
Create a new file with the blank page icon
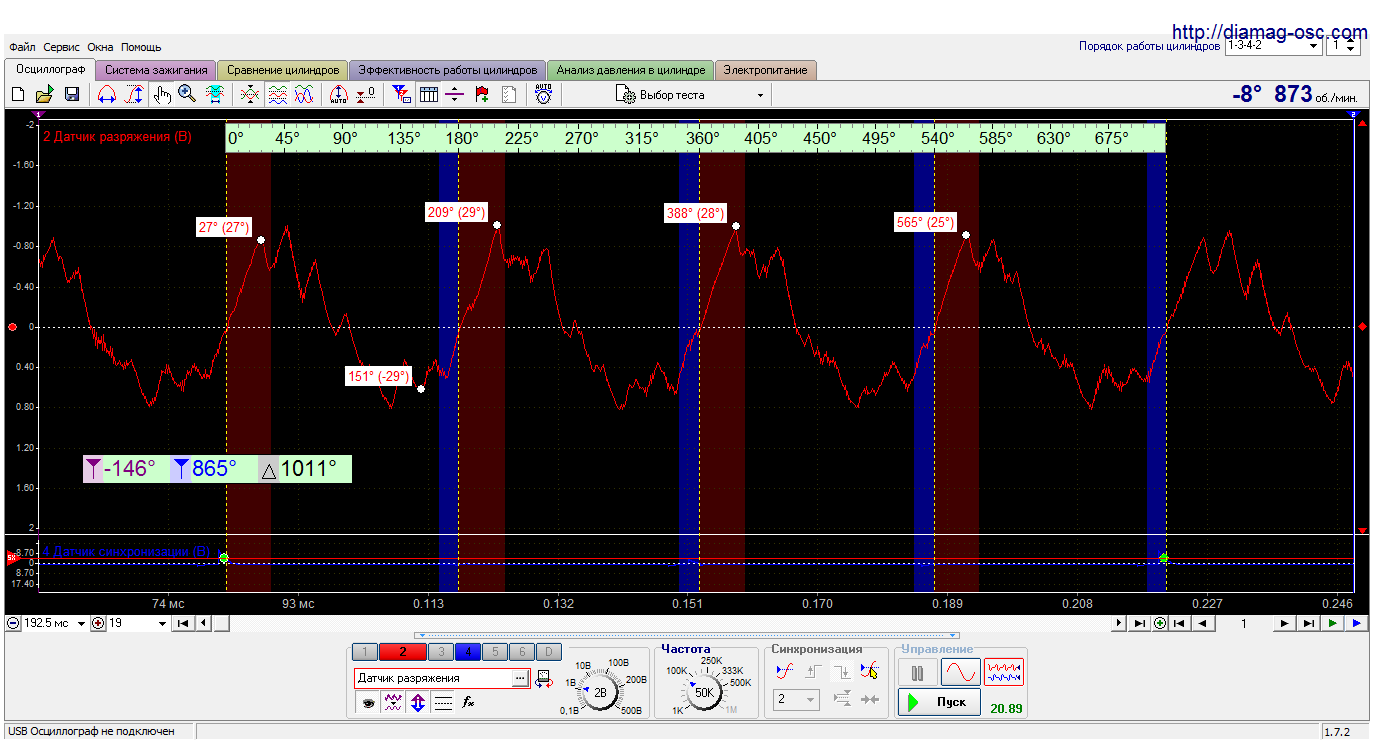tap(18, 94)
